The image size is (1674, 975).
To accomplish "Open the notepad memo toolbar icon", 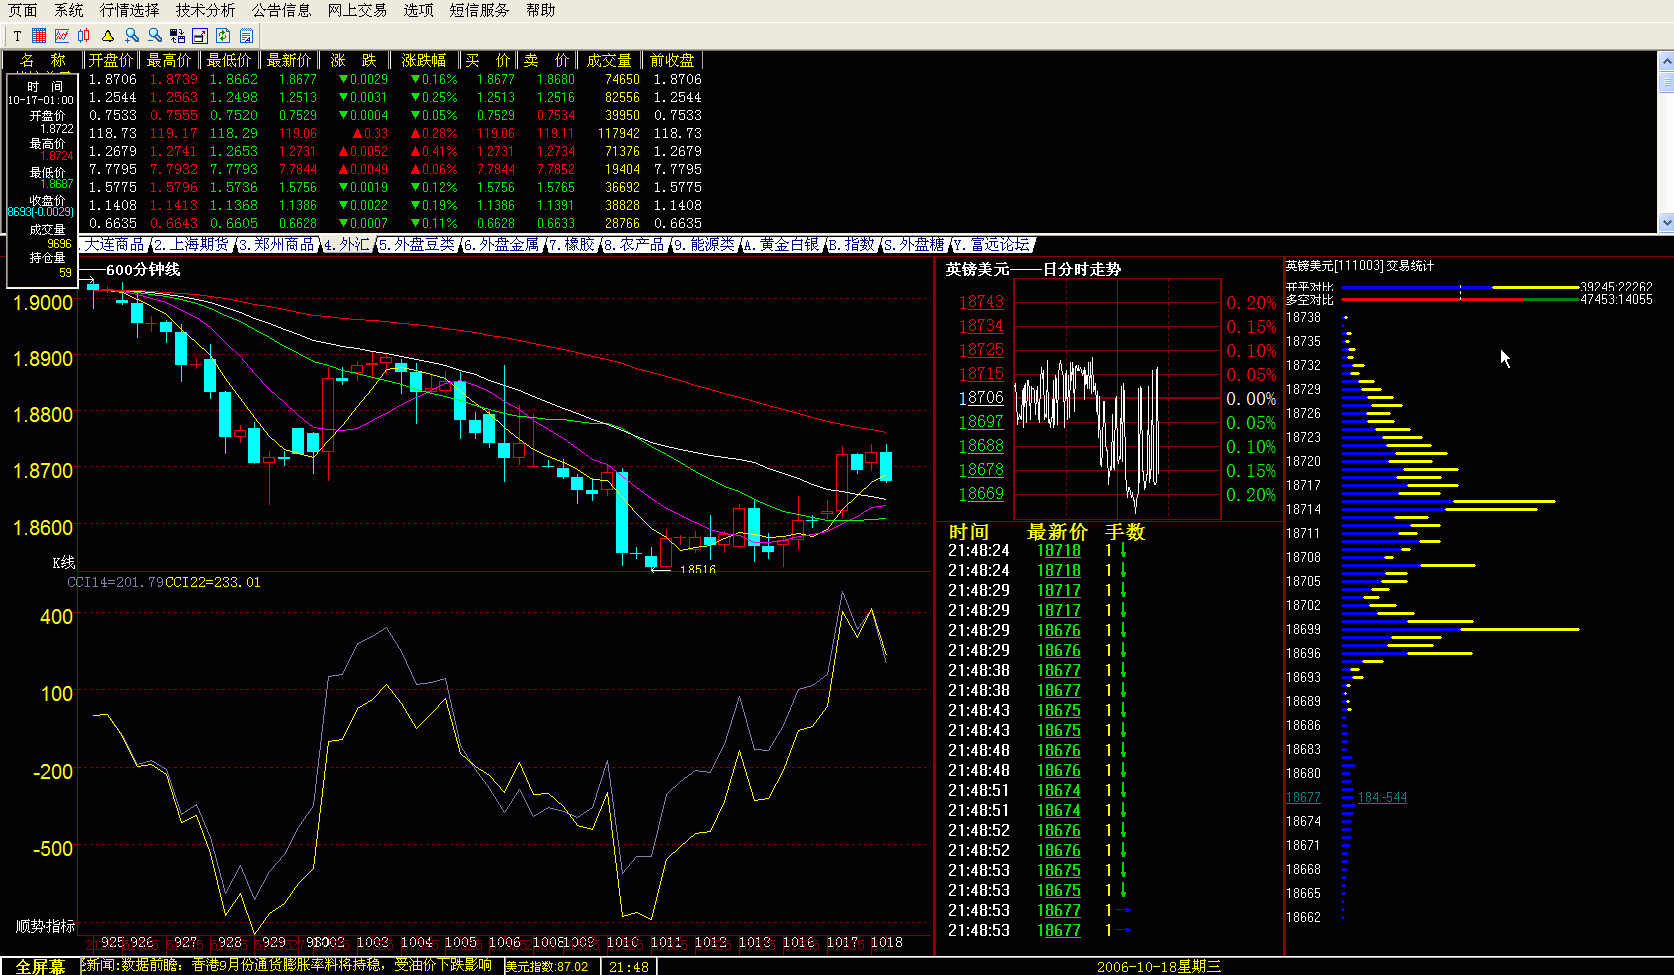I will tap(246, 36).
